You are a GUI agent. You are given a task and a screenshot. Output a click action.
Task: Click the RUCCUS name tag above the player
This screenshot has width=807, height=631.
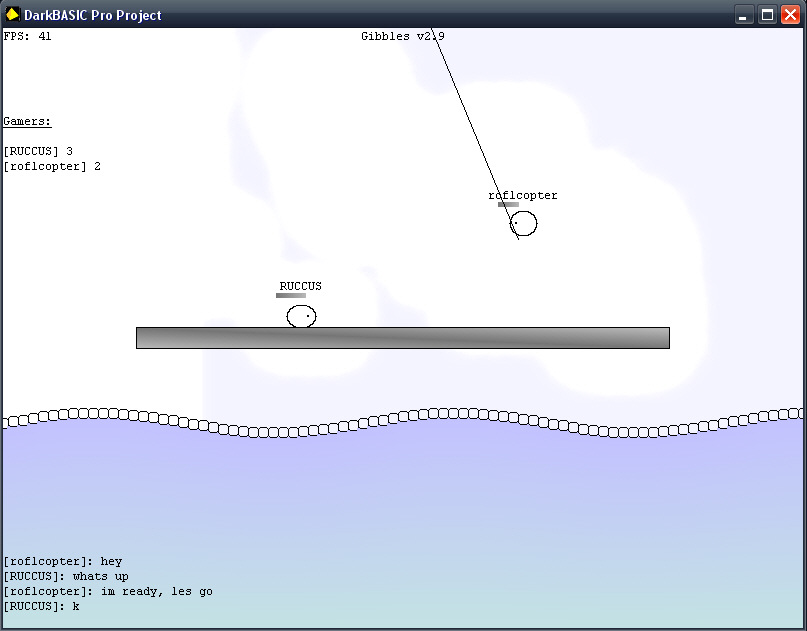click(300, 286)
